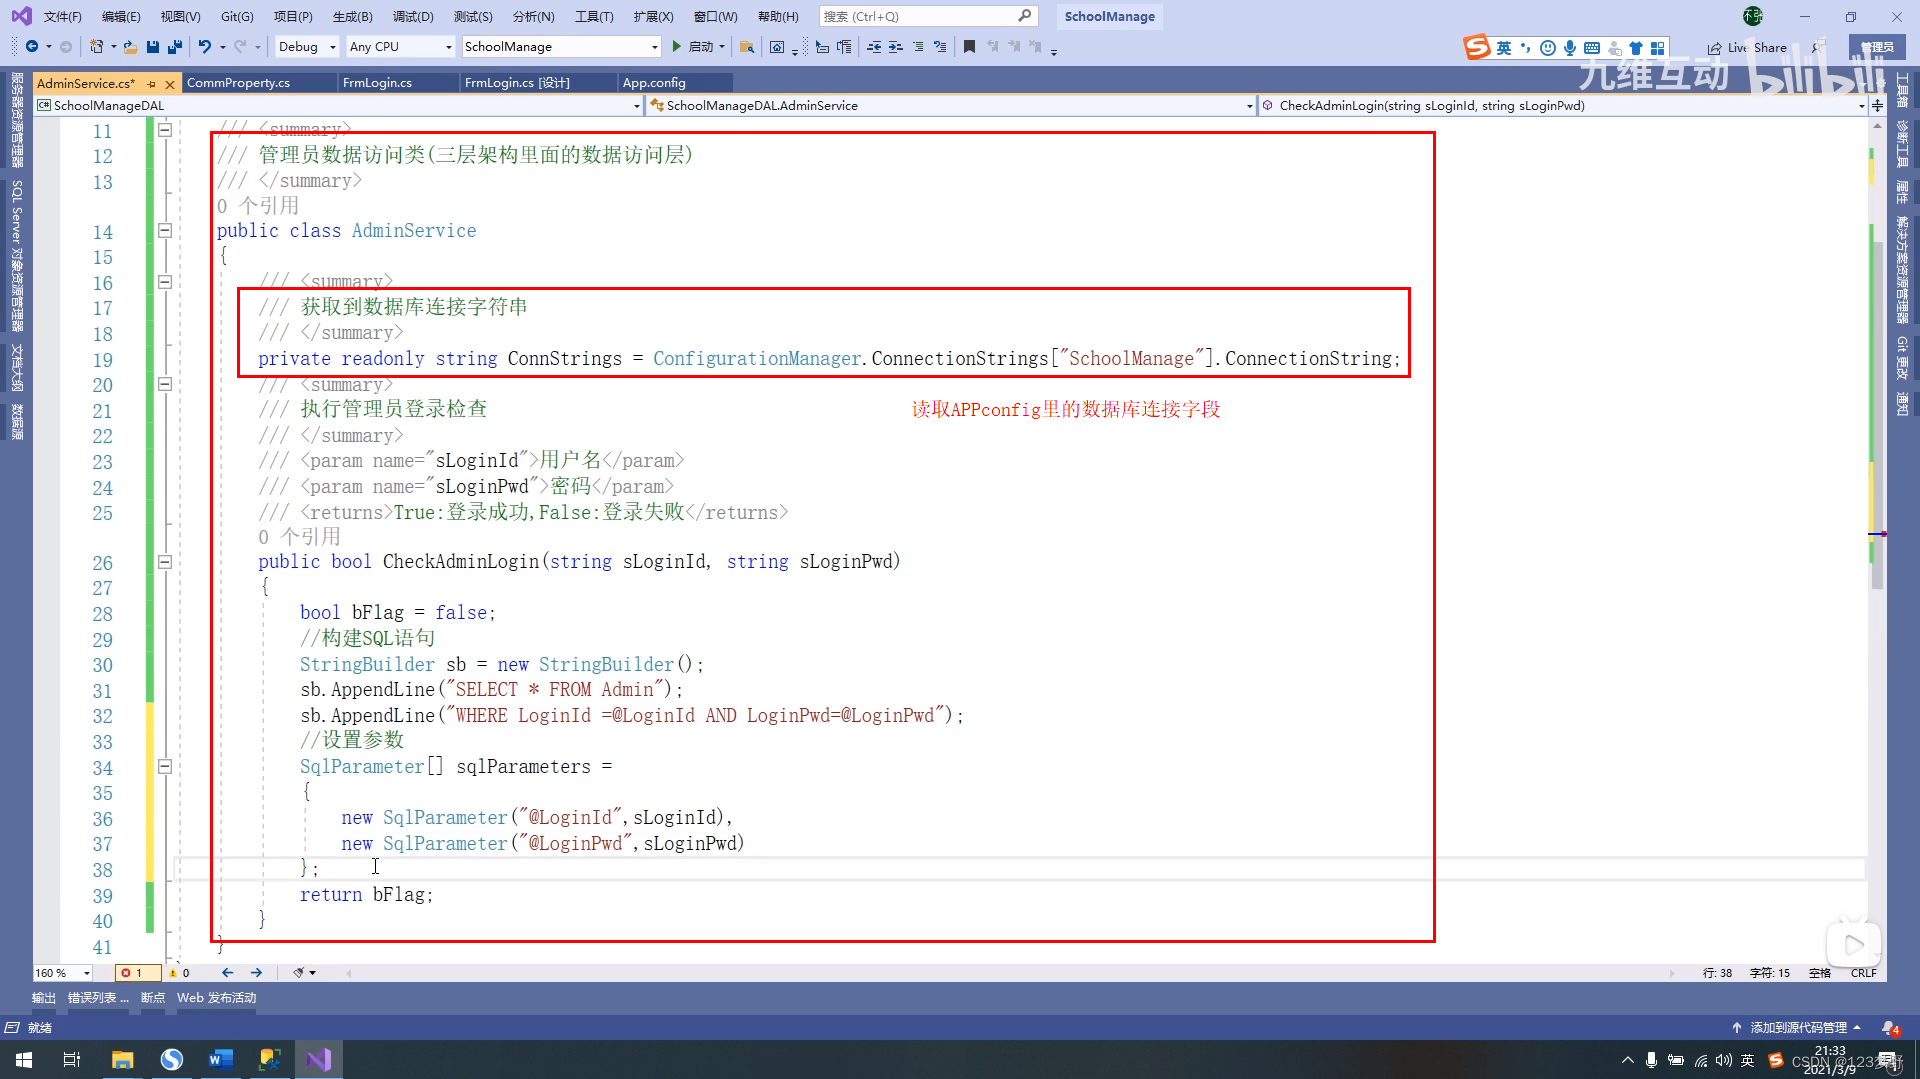The image size is (1920, 1079).
Task: Click the Save All icon
Action: (175, 46)
